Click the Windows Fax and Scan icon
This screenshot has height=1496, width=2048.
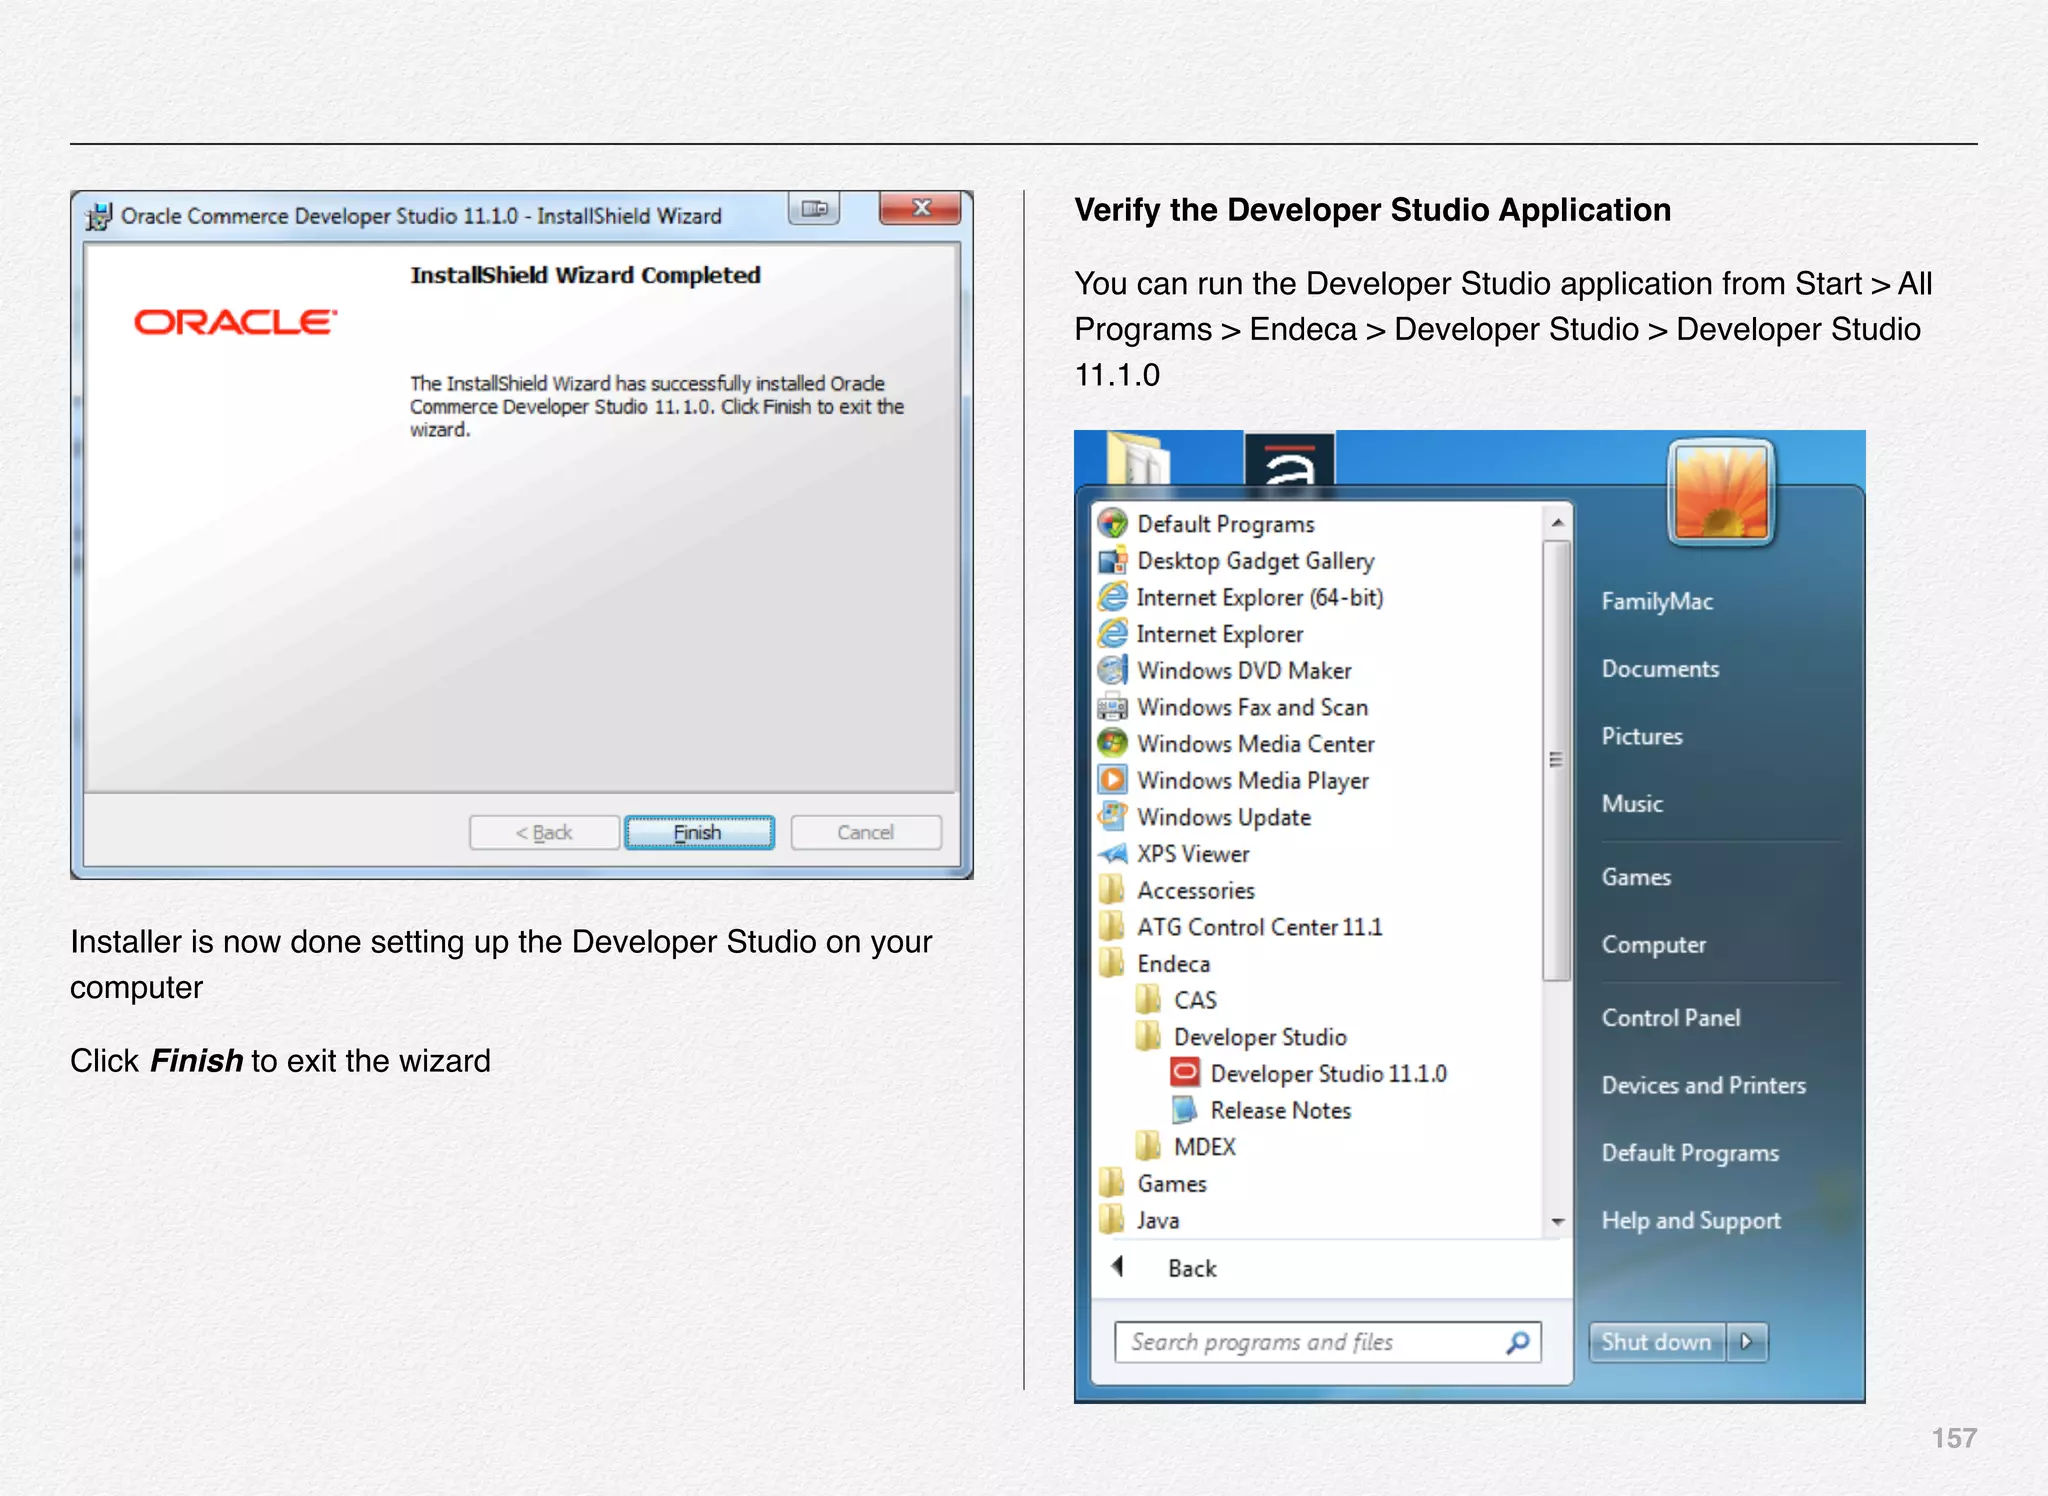1112,707
